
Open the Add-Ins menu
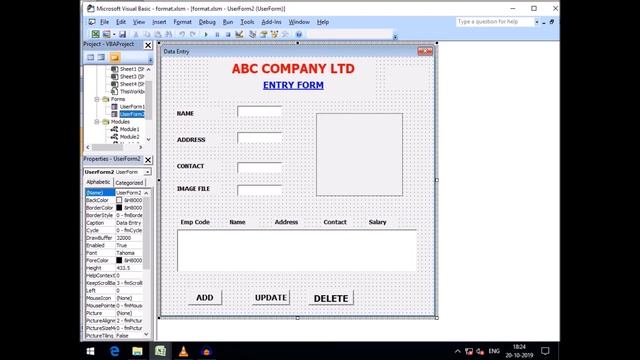271,22
